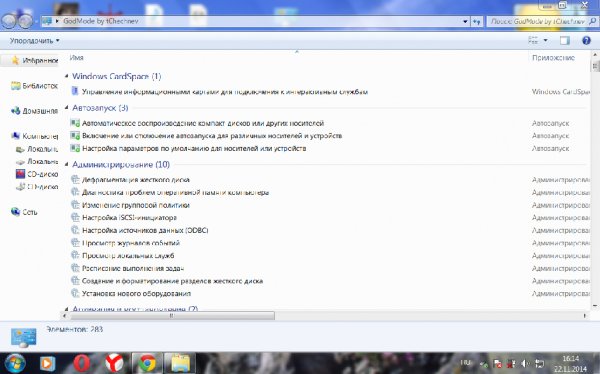
Task: Go forward with the Forward navigation button
Action: [x=26, y=21]
